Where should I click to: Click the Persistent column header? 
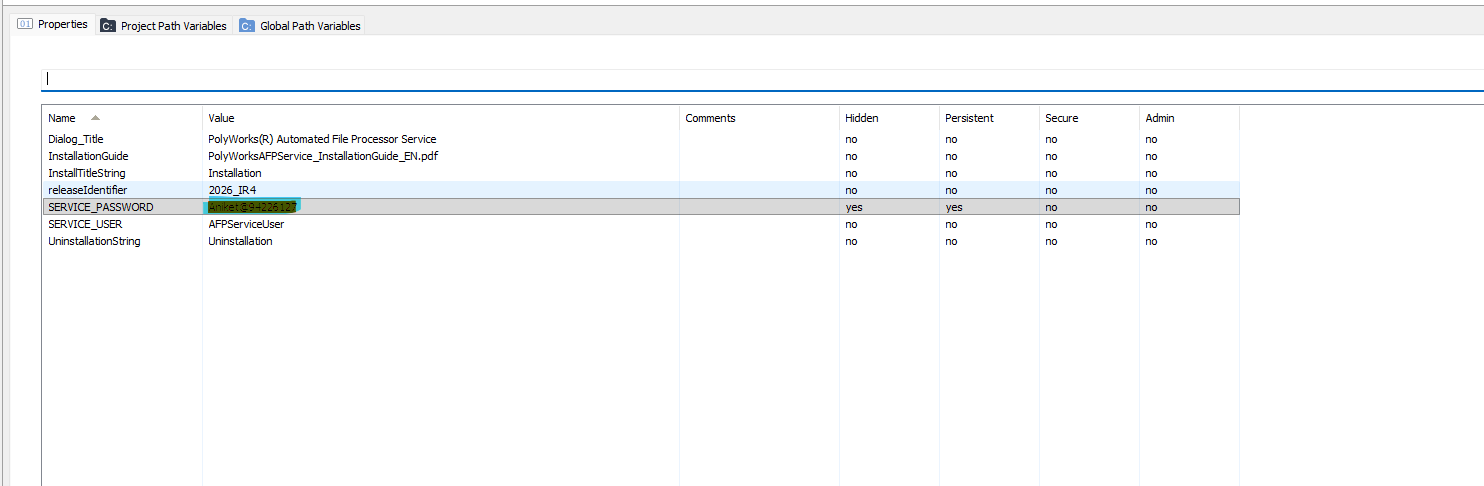pyautogui.click(x=990, y=118)
